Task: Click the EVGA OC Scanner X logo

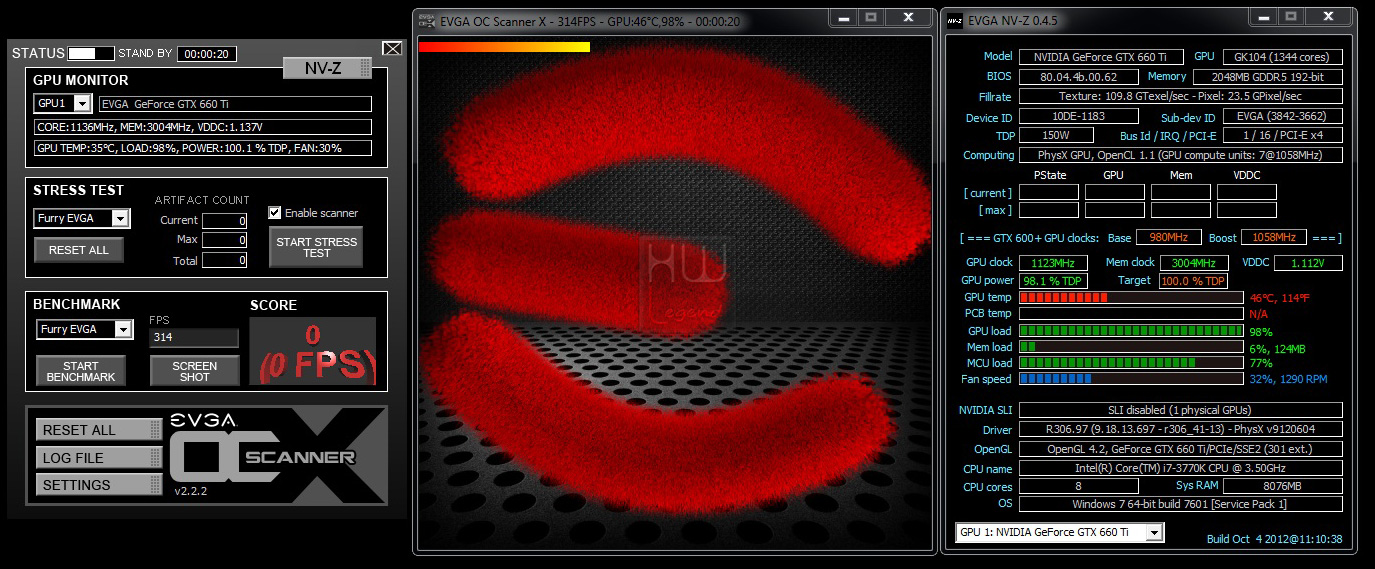Action: 277,456
